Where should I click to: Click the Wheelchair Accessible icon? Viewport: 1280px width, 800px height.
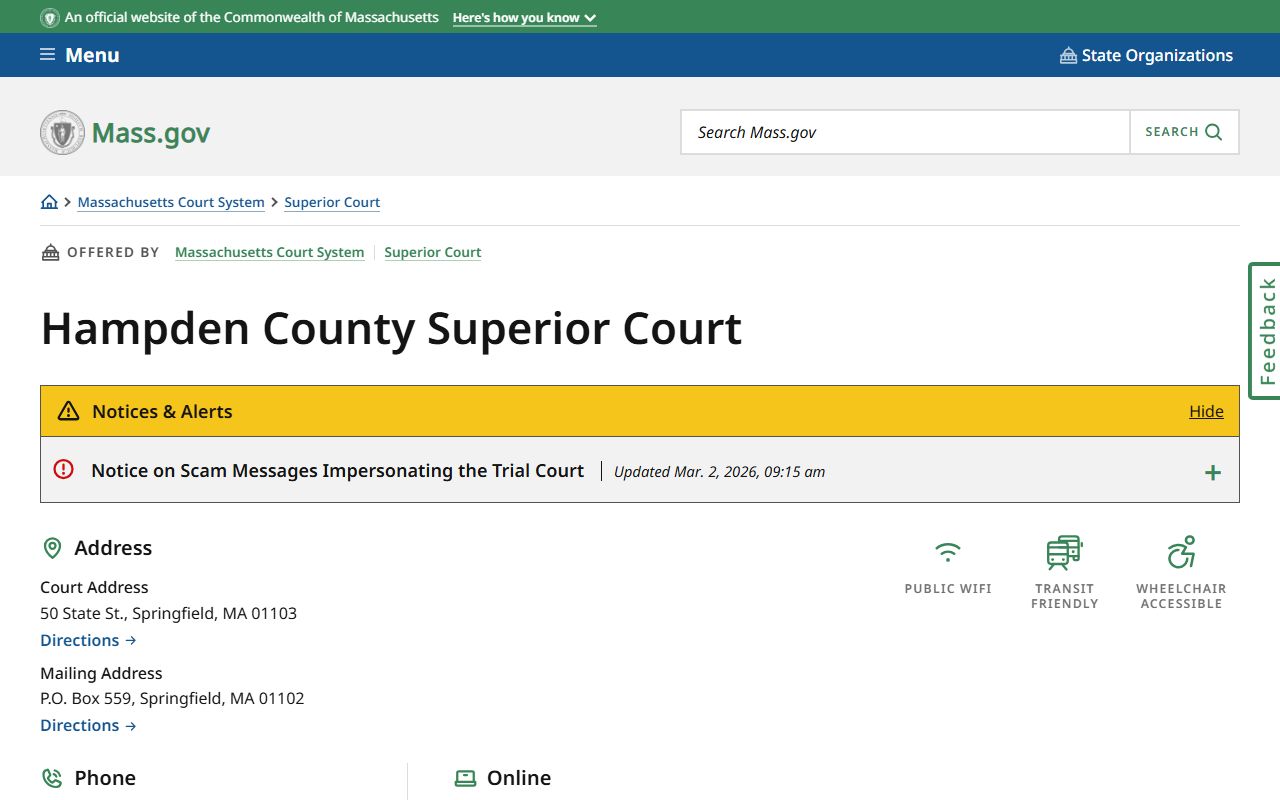tap(1181, 552)
